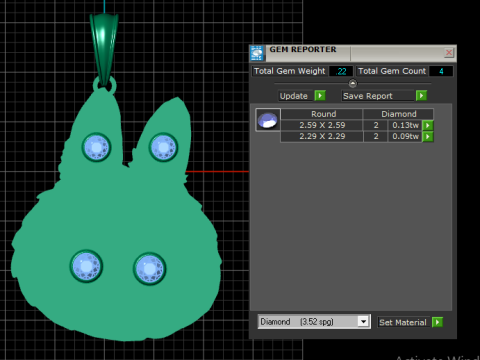480x360 pixels.
Task: Click the green arrow next to Save Report
Action: pos(421,96)
